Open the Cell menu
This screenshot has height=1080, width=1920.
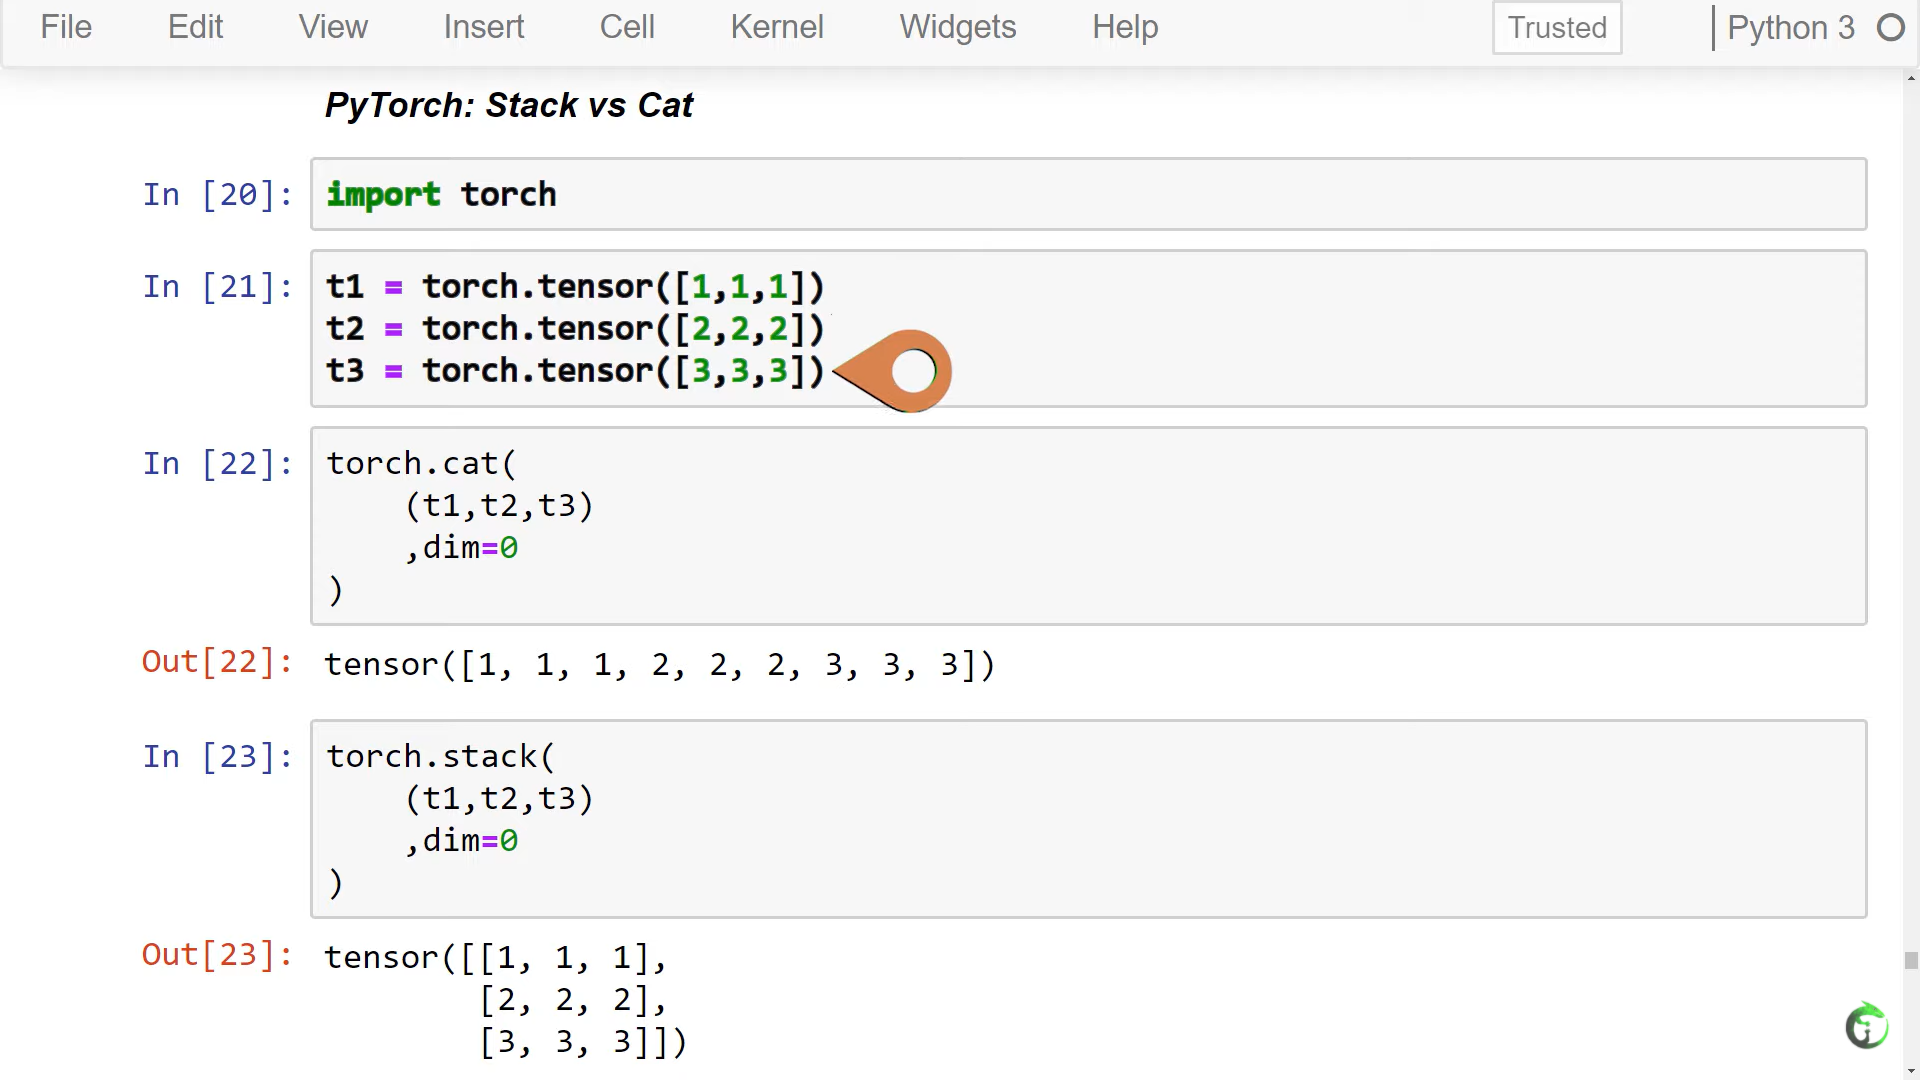[x=627, y=27]
